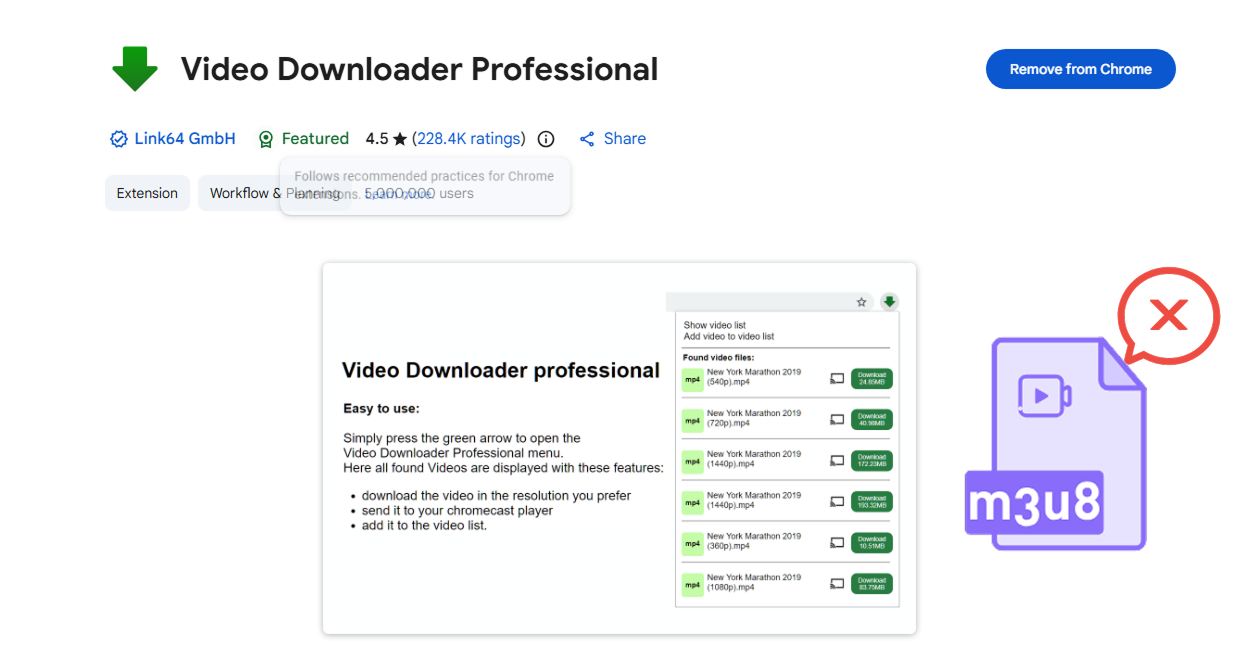Click the Share link text
This screenshot has height=664, width=1252.
tap(625, 139)
